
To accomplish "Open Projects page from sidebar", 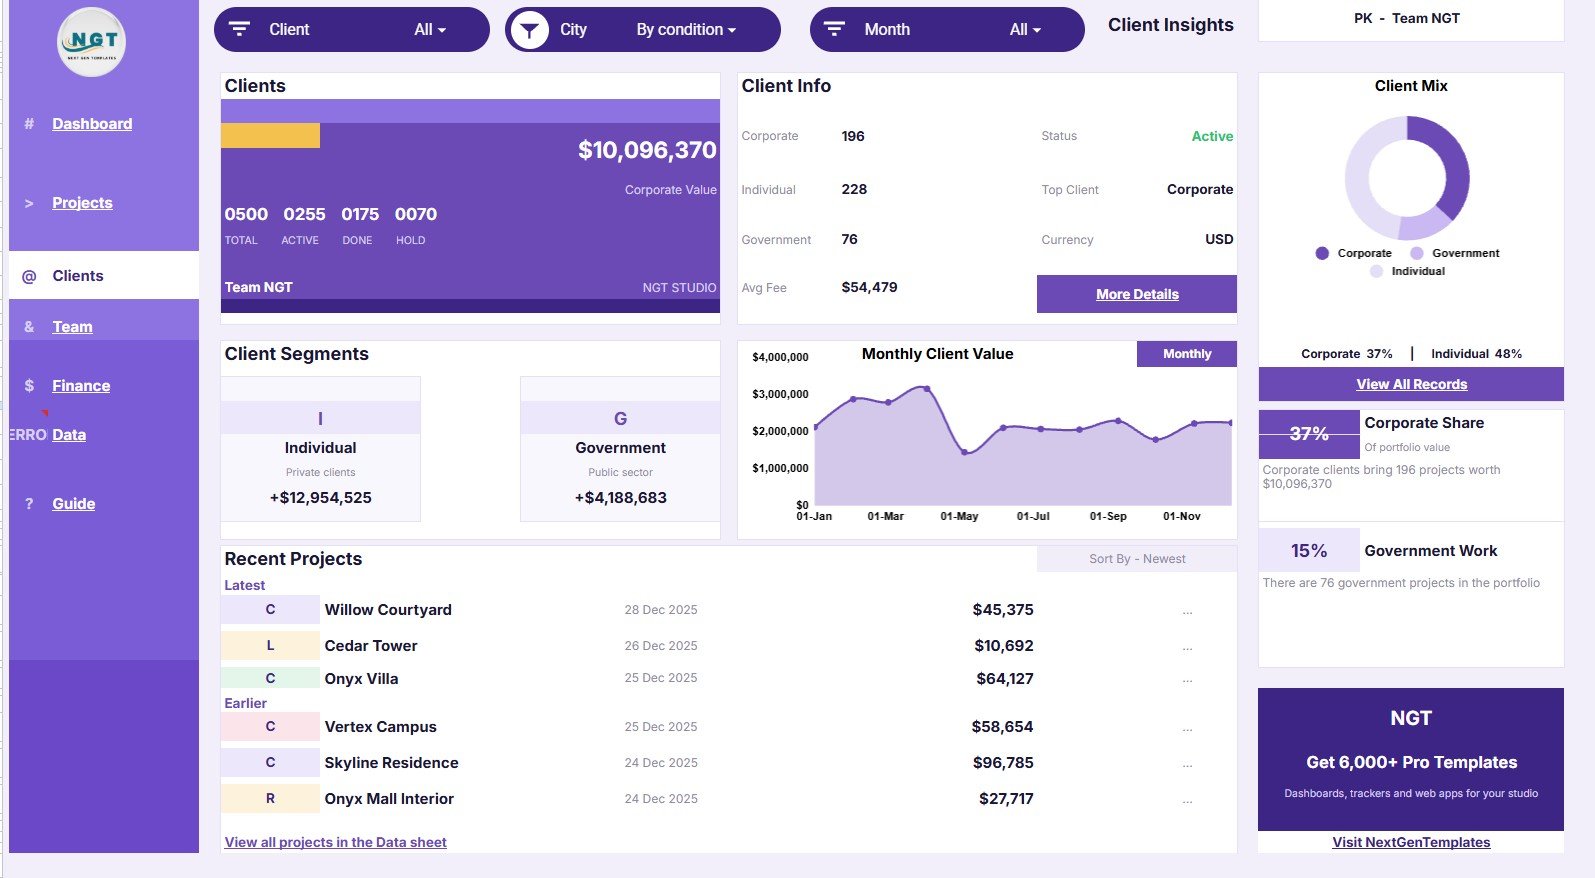I will [82, 203].
